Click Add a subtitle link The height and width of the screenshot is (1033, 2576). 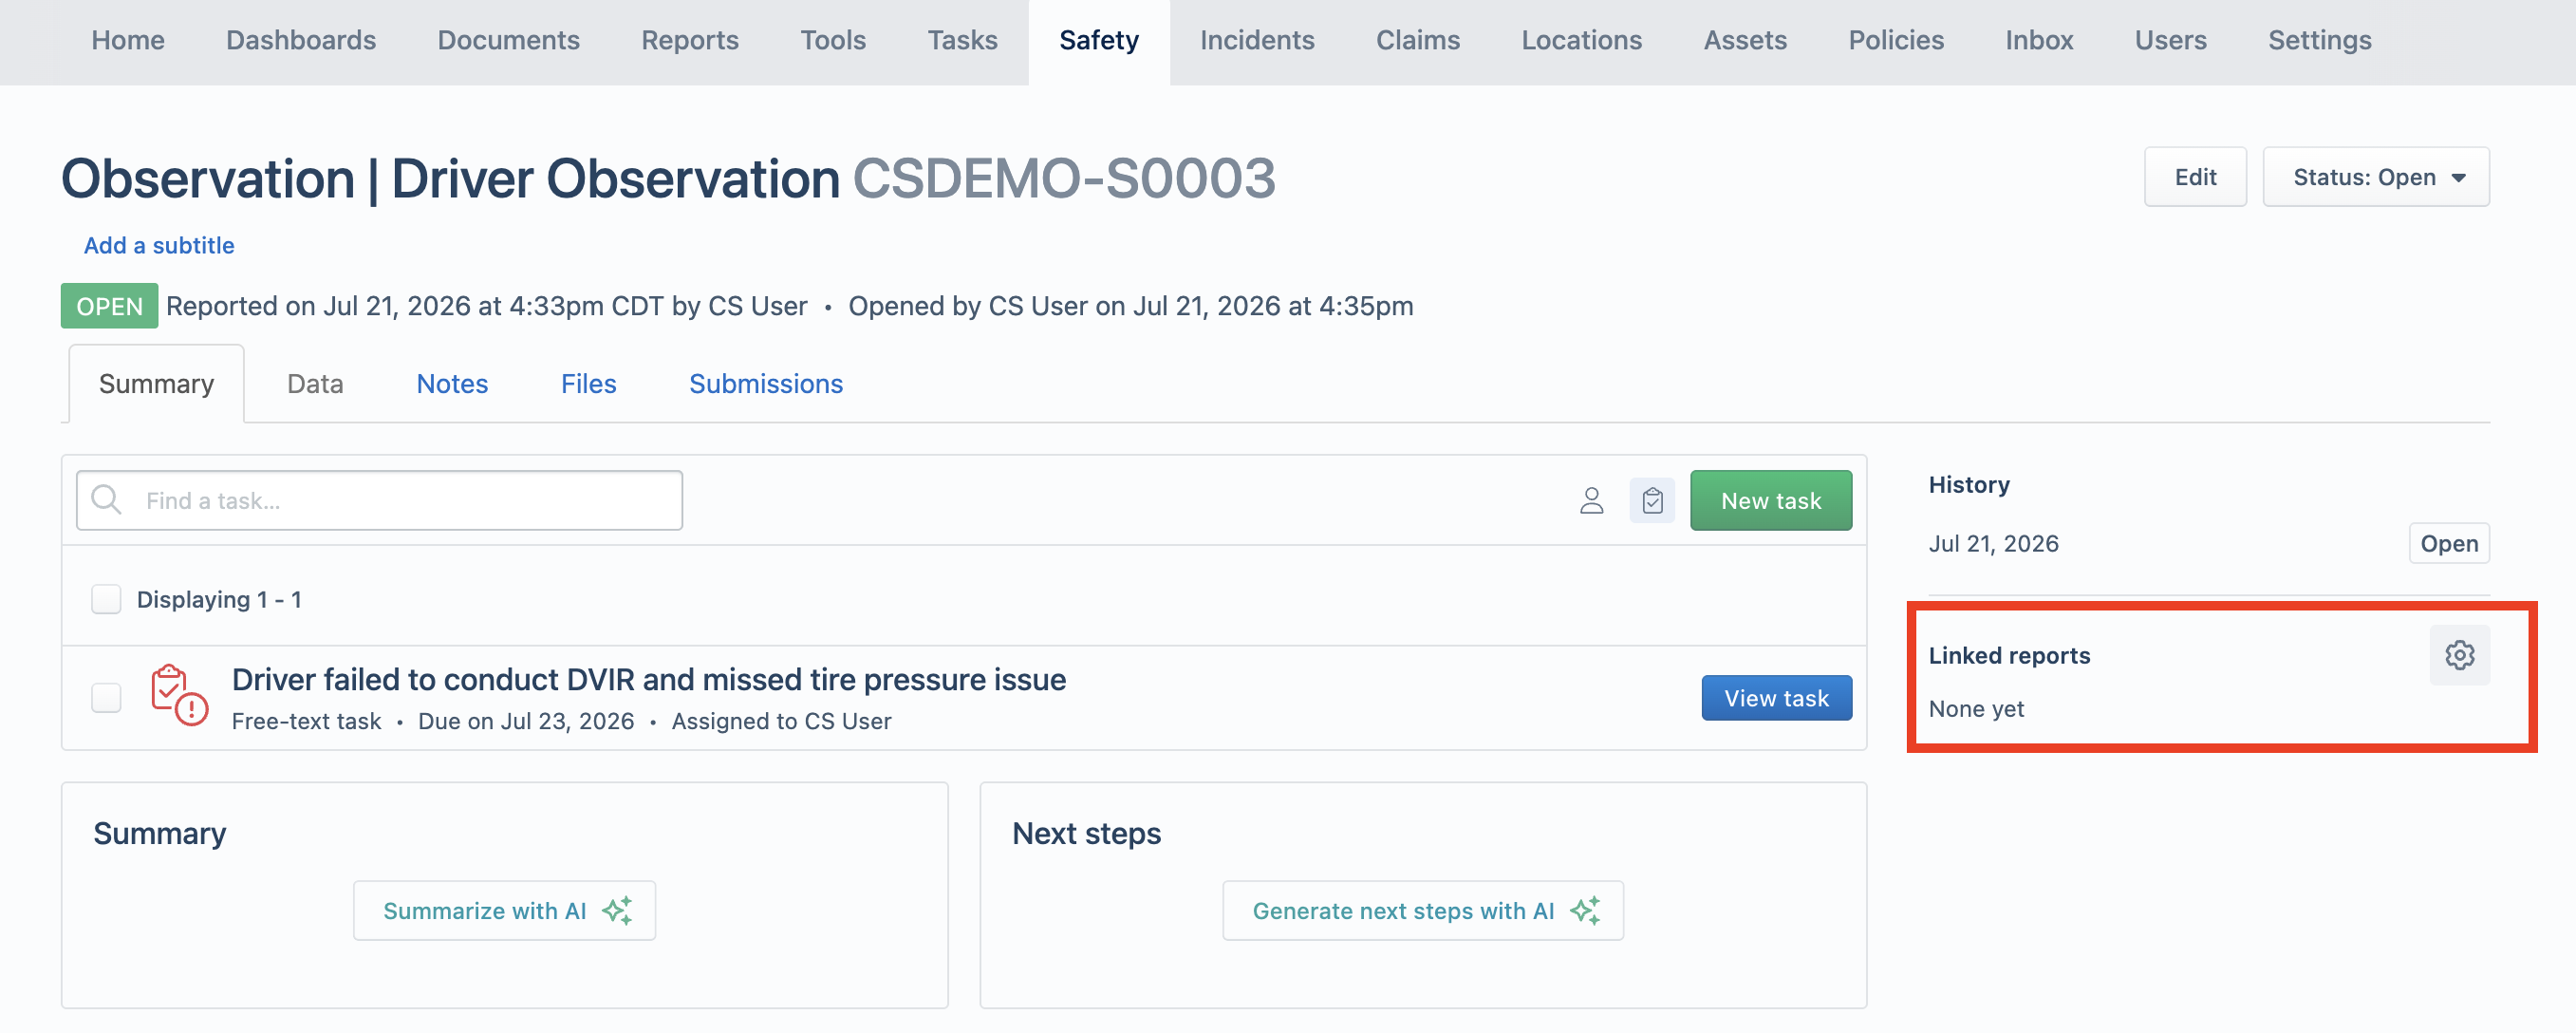(159, 245)
